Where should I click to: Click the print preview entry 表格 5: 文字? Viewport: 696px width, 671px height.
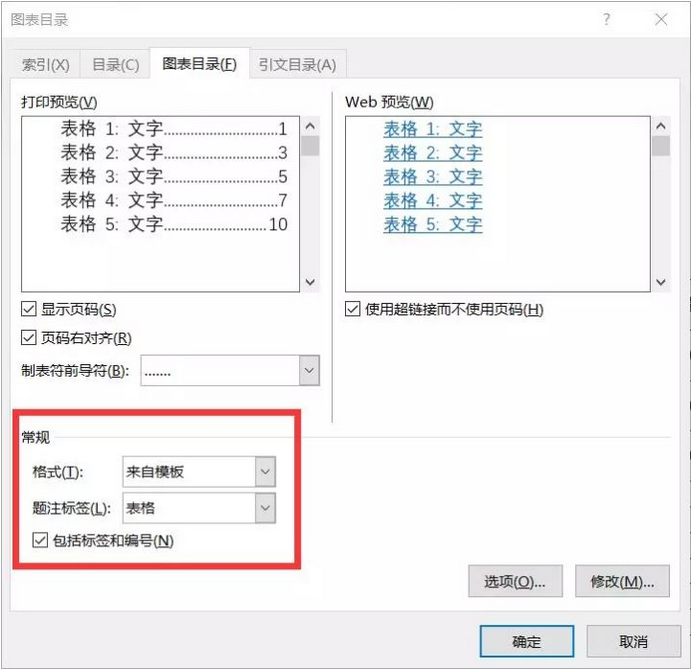click(x=174, y=225)
